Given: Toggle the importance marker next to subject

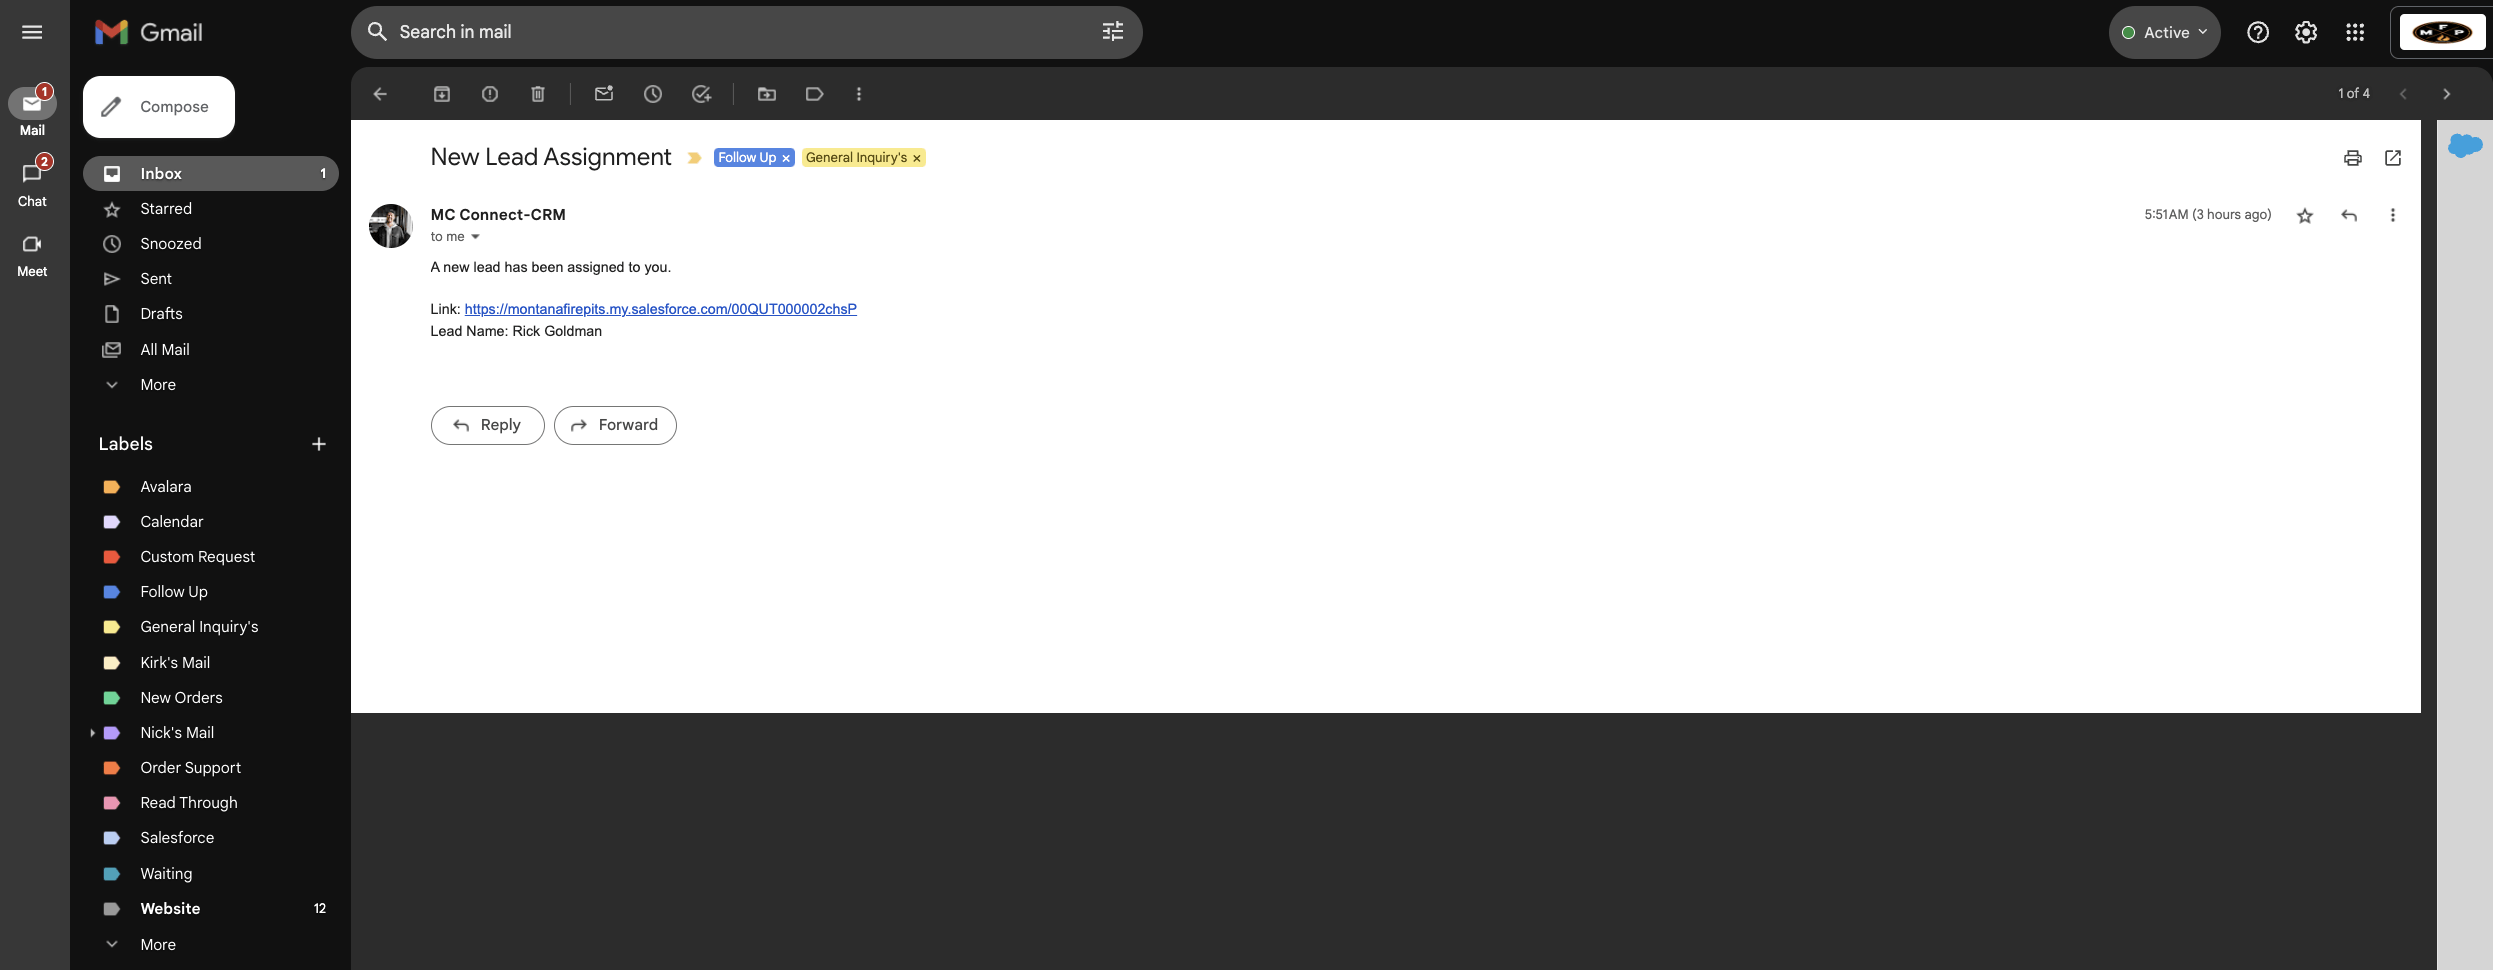Looking at the screenshot, I should coord(694,158).
